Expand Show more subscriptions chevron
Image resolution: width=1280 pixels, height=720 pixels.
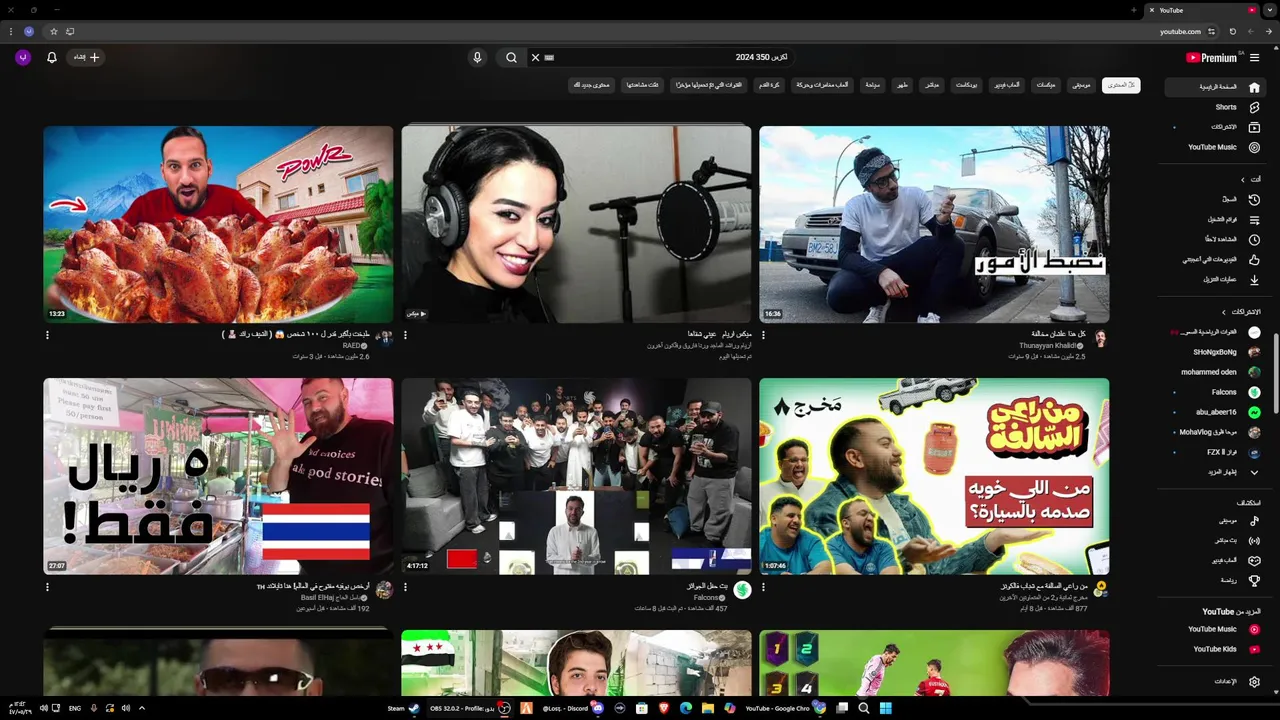click(x=1254, y=472)
